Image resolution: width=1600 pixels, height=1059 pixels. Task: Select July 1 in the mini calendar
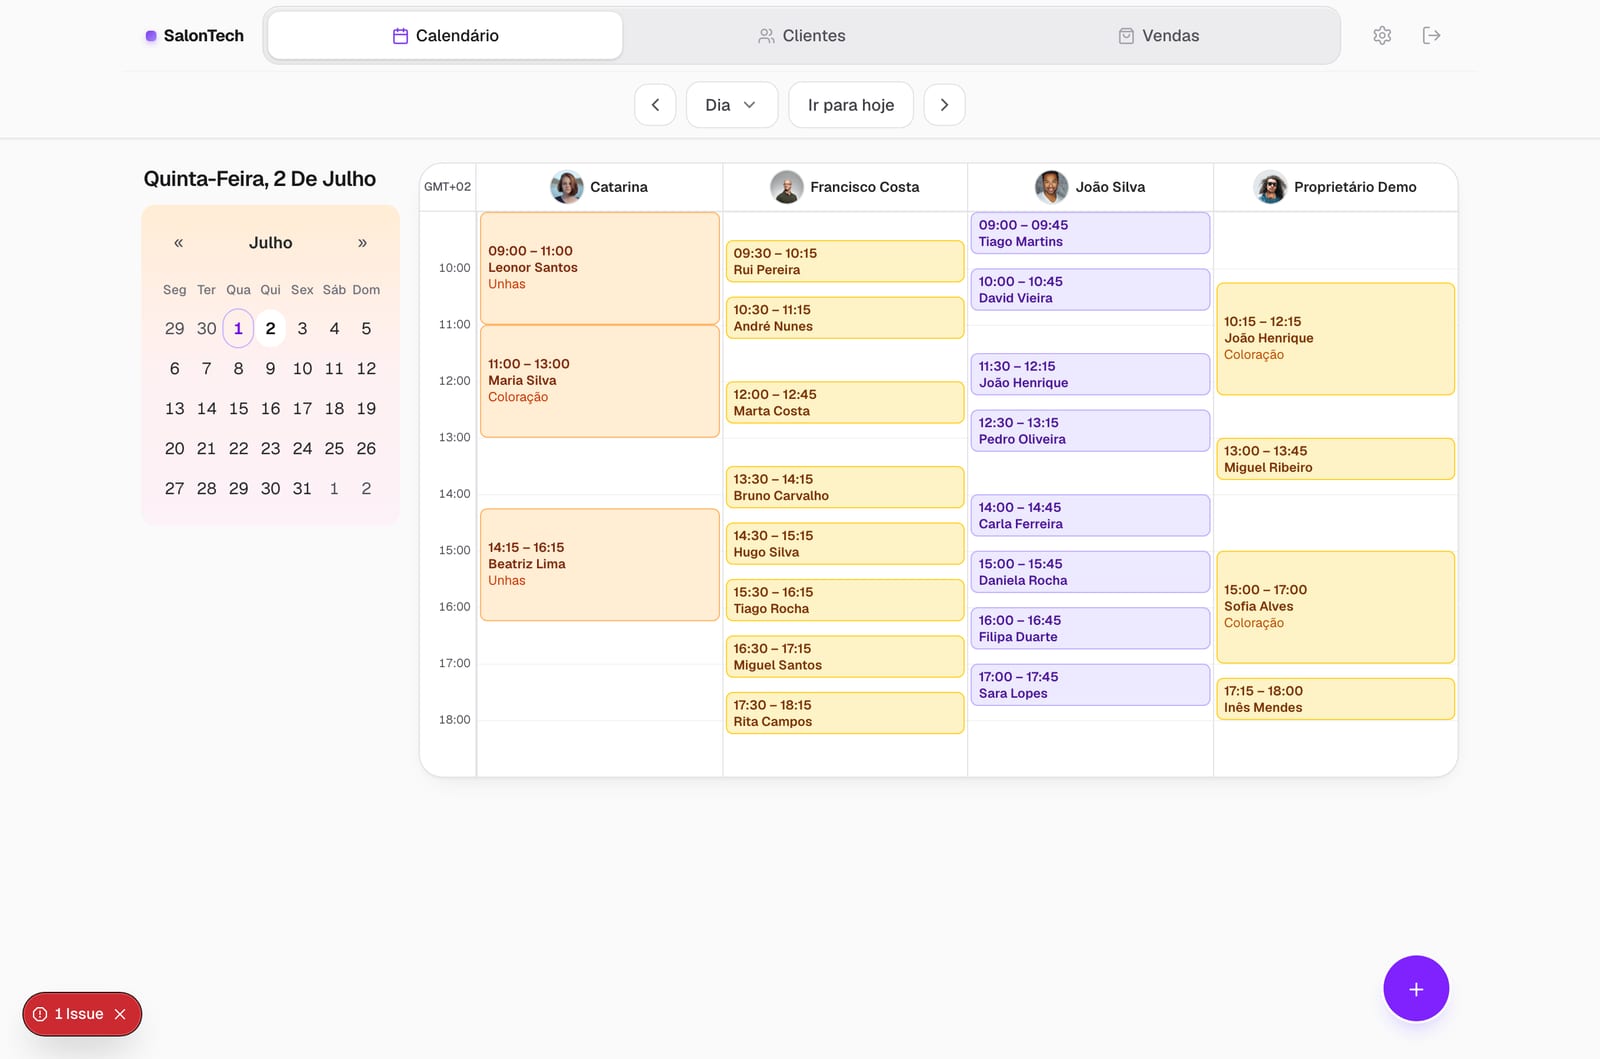(238, 328)
